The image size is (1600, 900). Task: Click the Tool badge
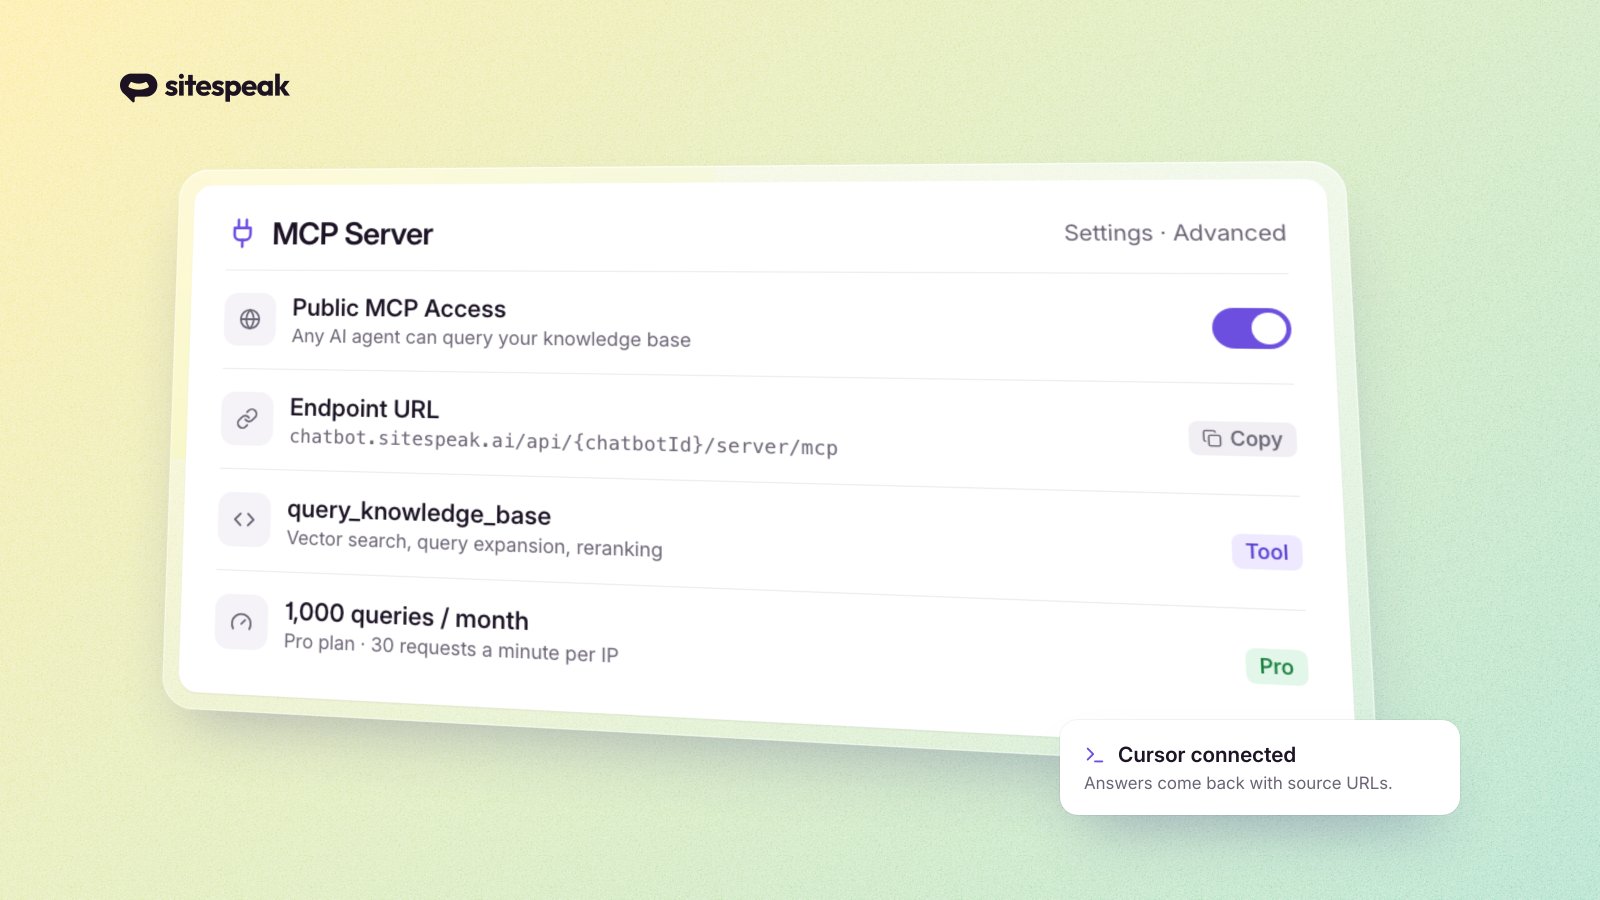pyautogui.click(x=1267, y=552)
